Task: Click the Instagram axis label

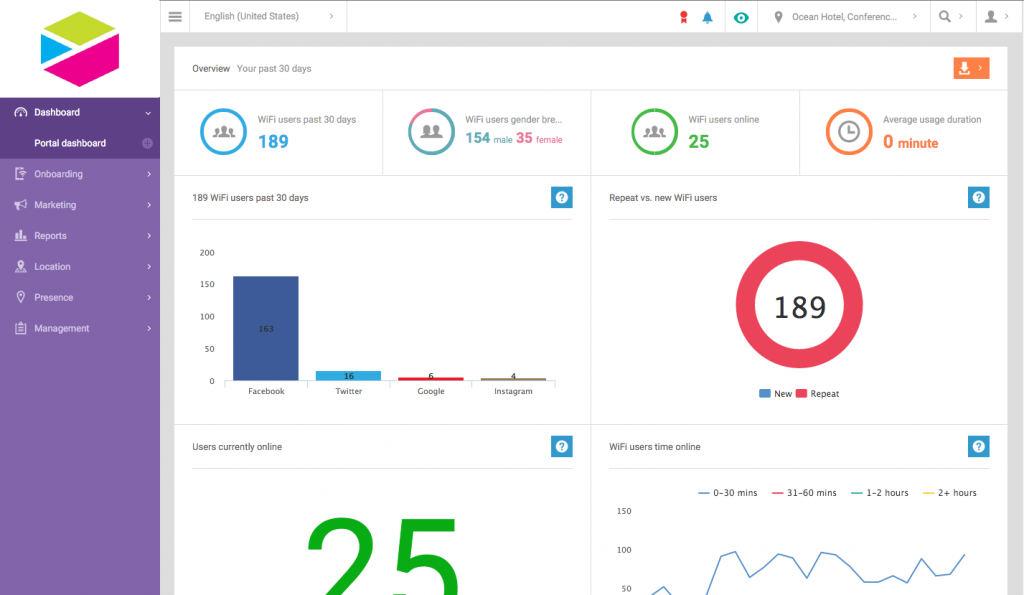Action: (x=513, y=391)
